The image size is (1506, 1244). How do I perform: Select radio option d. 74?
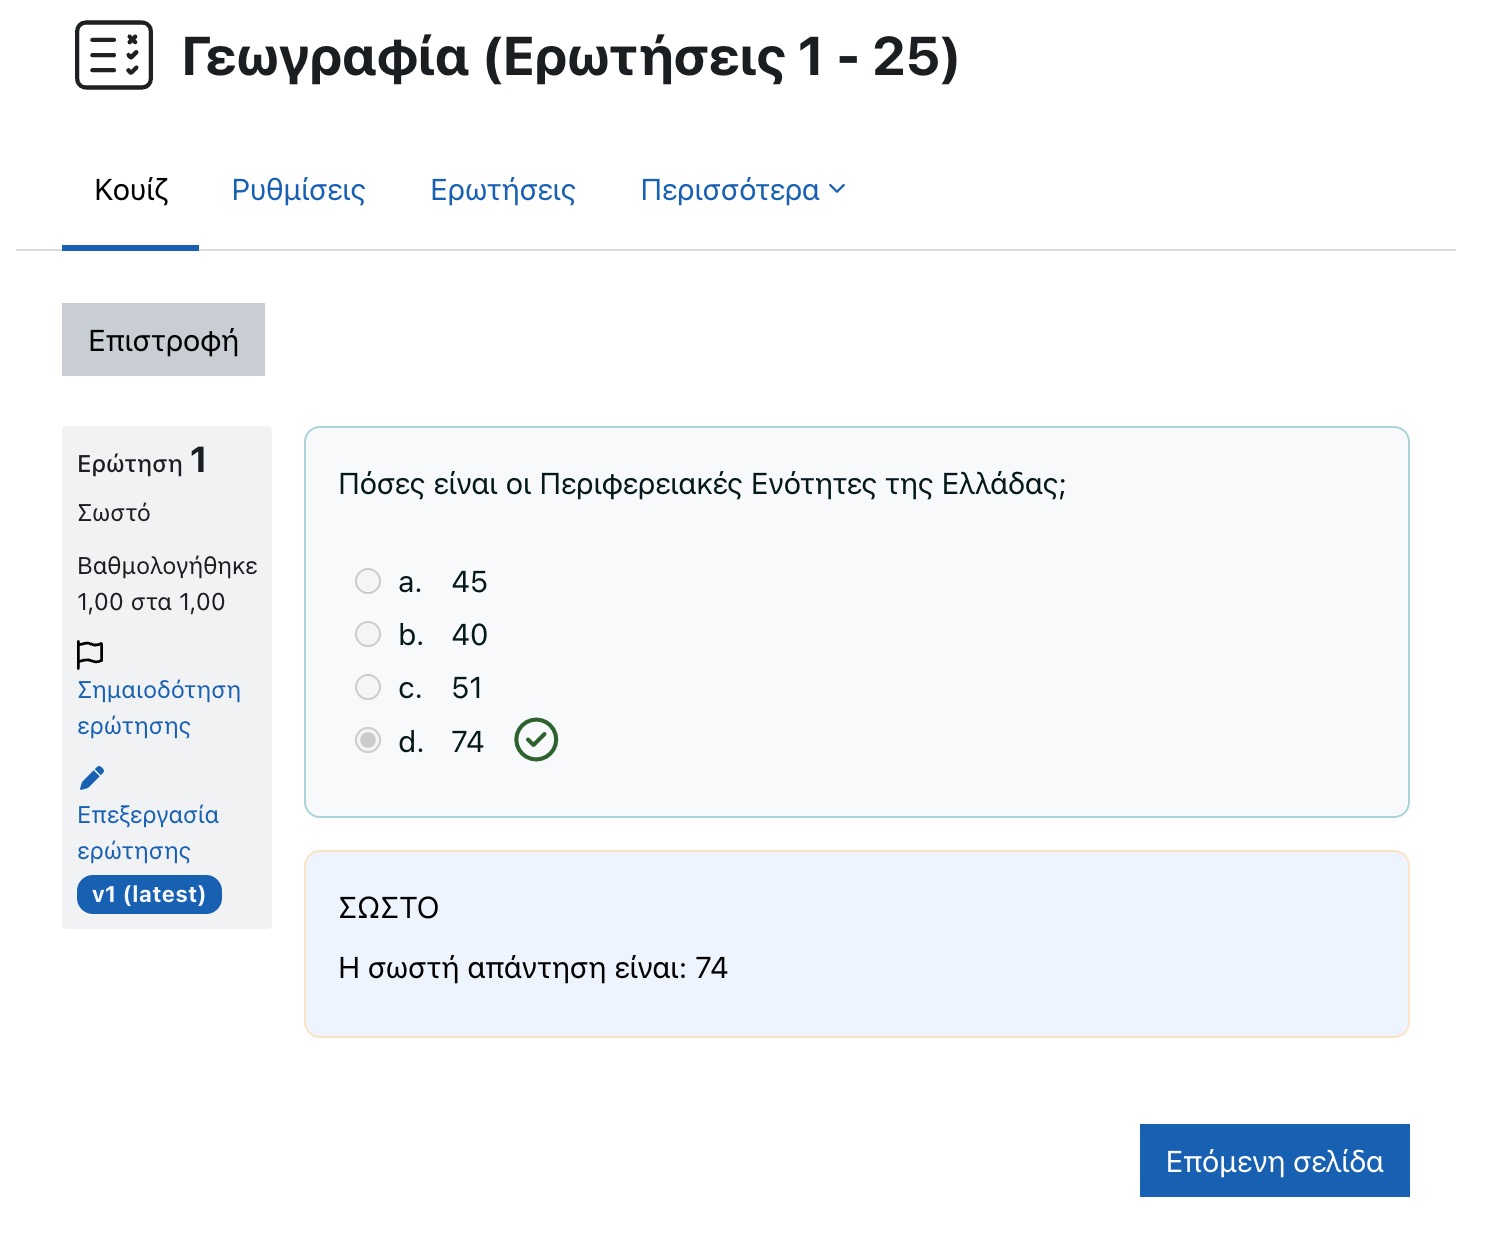point(368,741)
